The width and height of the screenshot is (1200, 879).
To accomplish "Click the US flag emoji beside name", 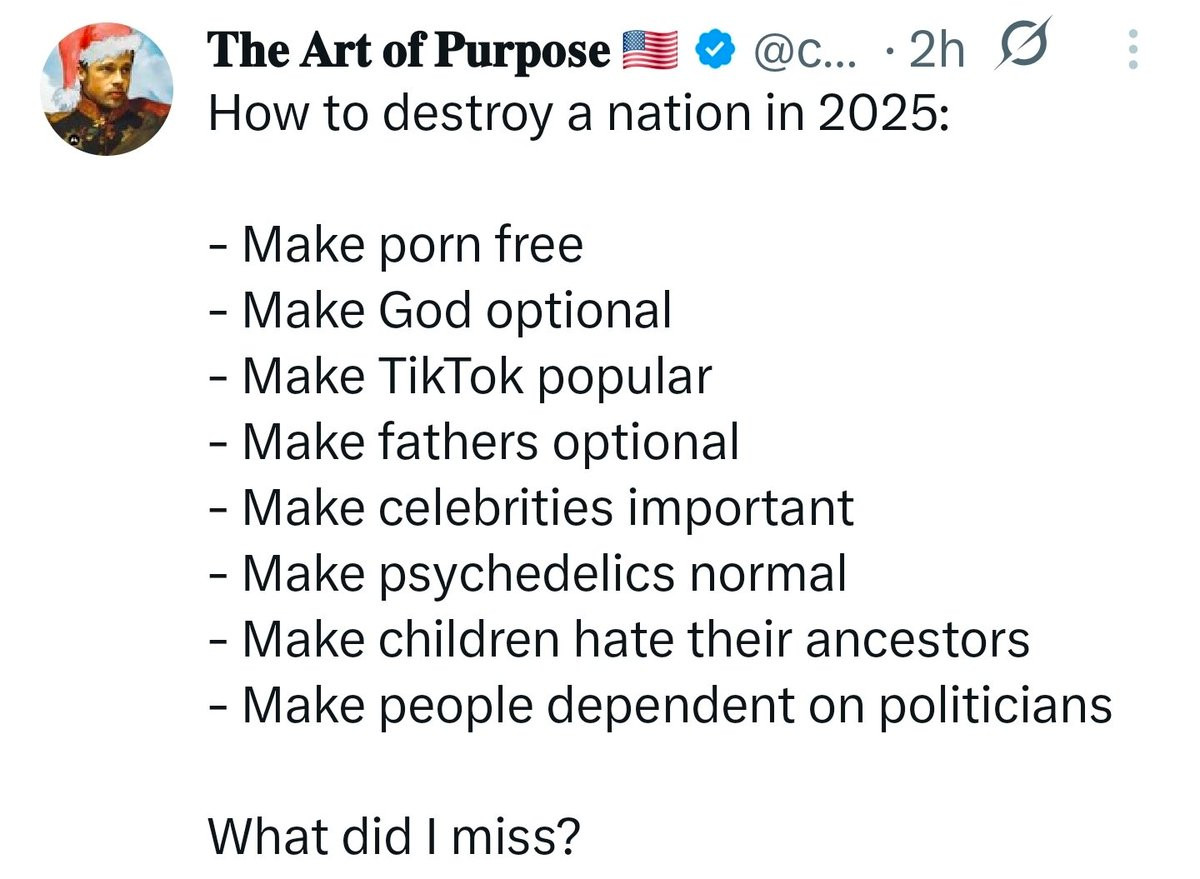I will click(650, 50).
